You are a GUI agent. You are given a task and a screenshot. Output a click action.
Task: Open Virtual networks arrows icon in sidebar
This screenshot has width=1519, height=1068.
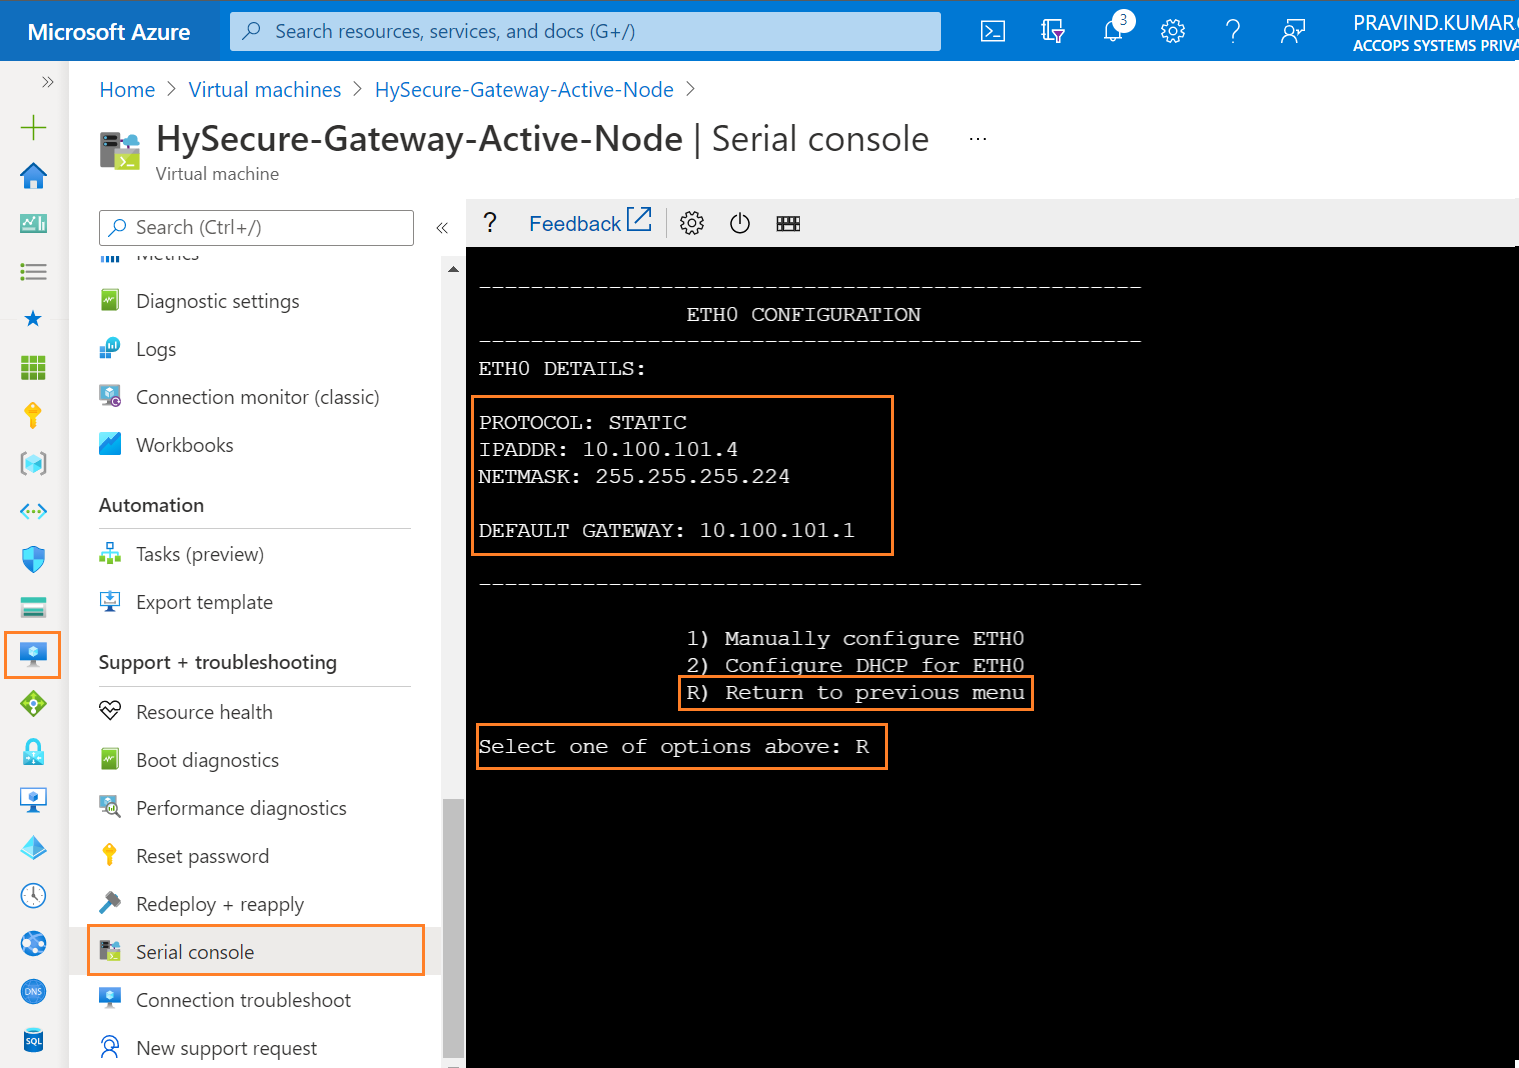click(x=33, y=511)
